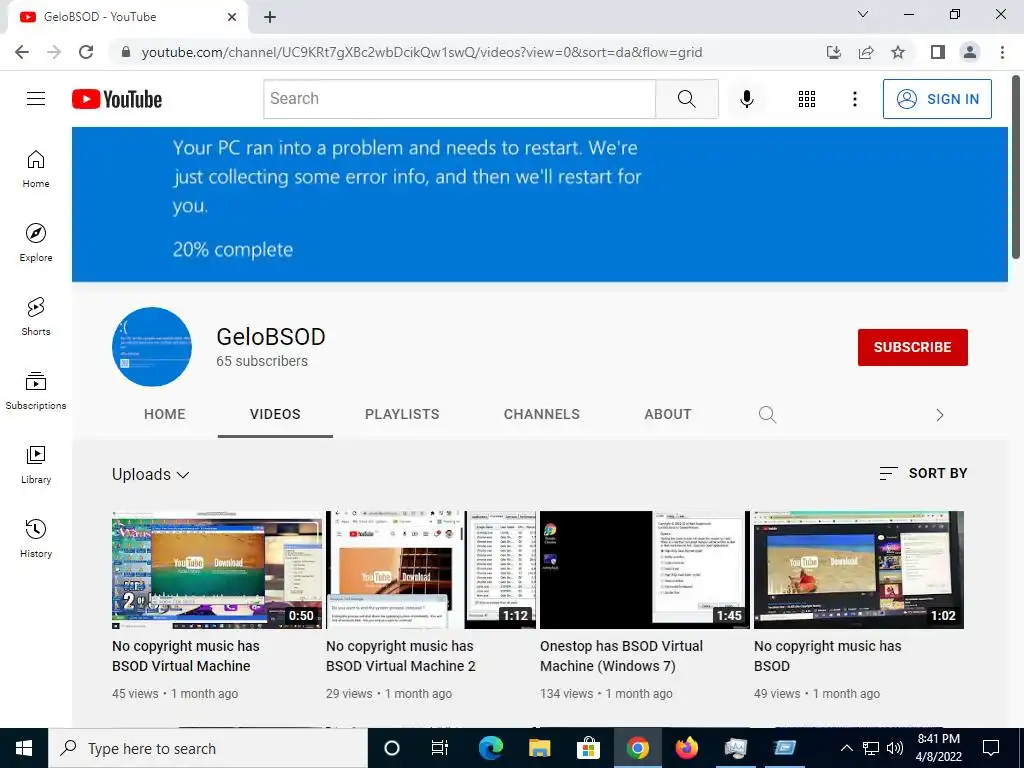
Task: Search within the channel using magnifier icon
Action: 767,414
